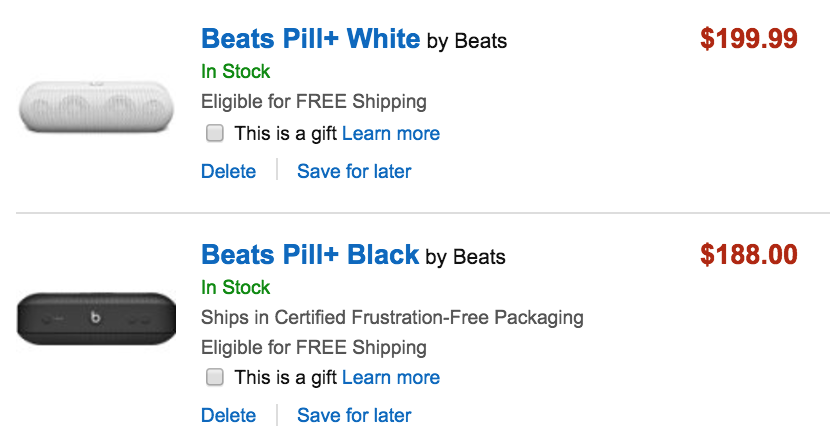Click In Stock under Beats Pill+ Black
Screen dimensions: 830x448
(235, 287)
